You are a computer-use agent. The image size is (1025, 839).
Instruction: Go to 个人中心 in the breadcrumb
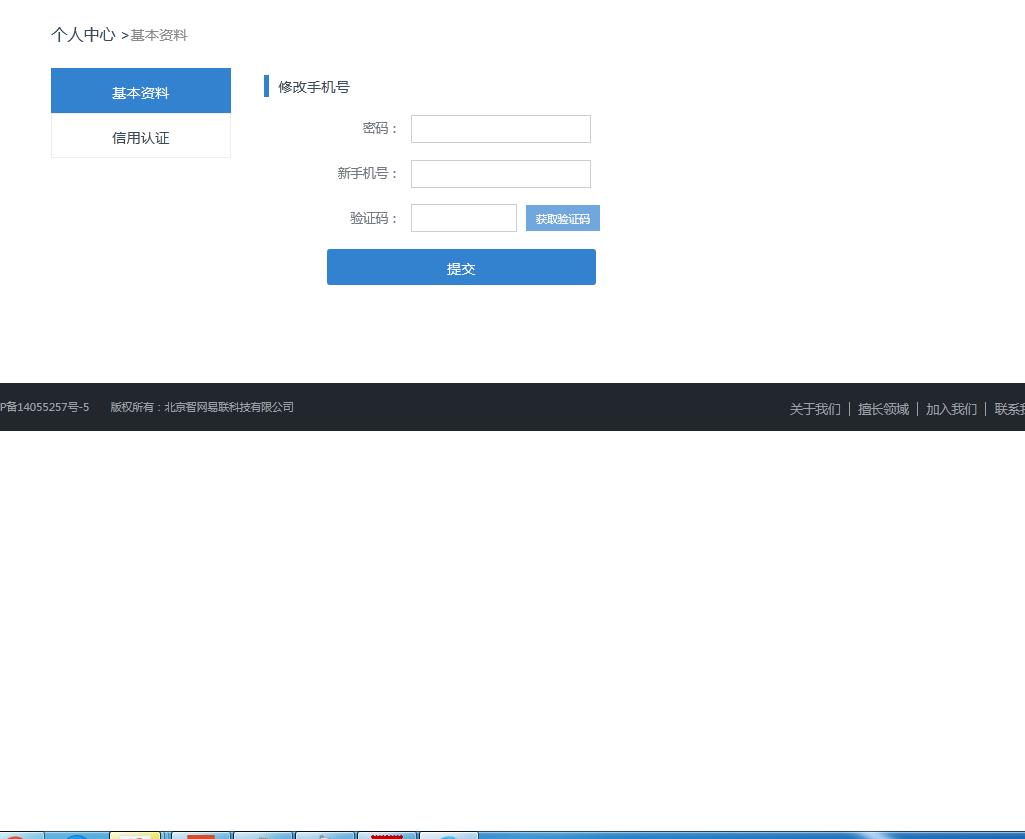coord(83,35)
